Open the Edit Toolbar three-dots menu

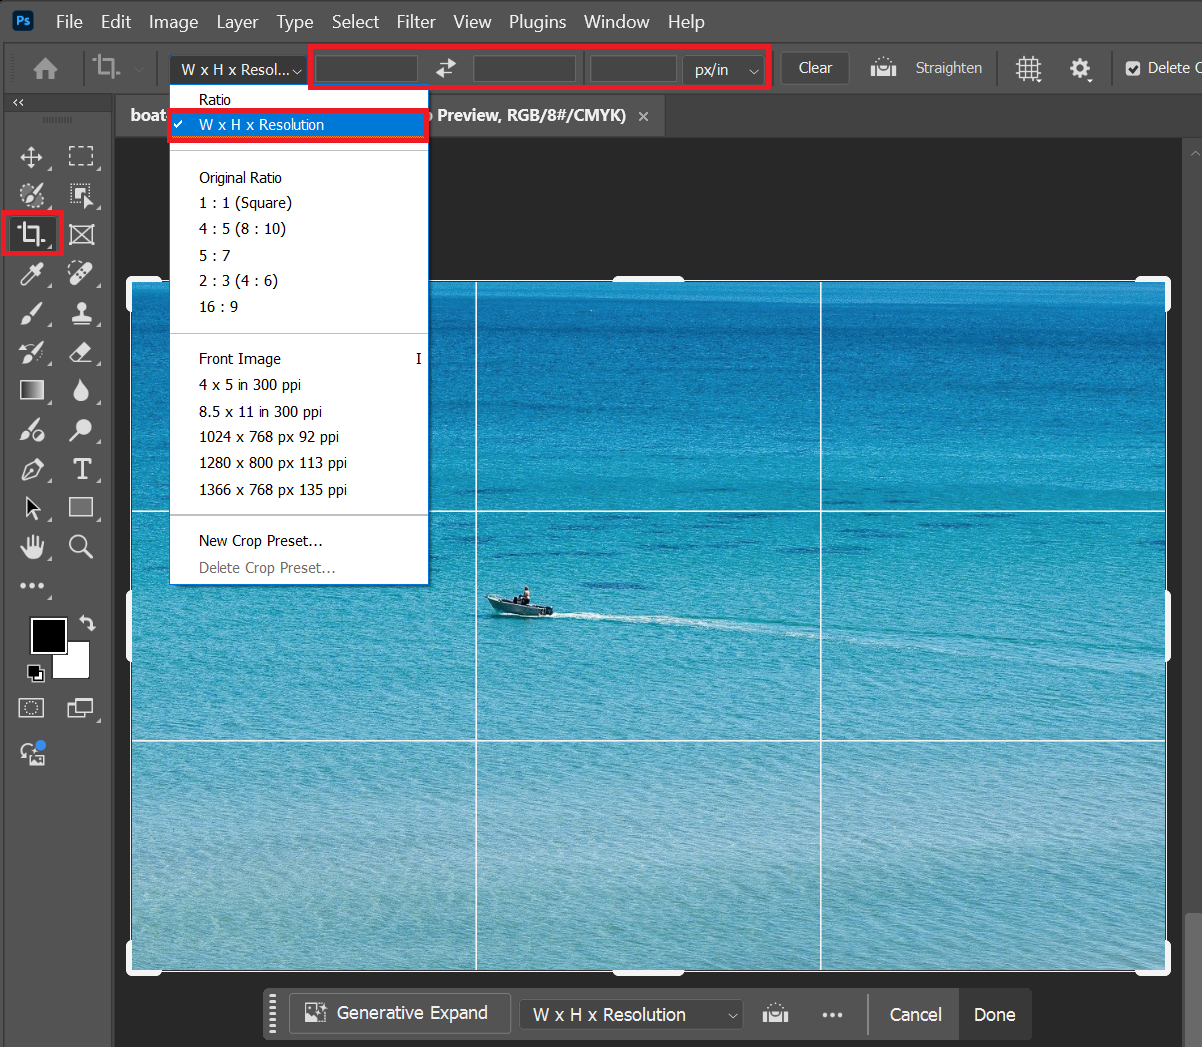coord(31,586)
